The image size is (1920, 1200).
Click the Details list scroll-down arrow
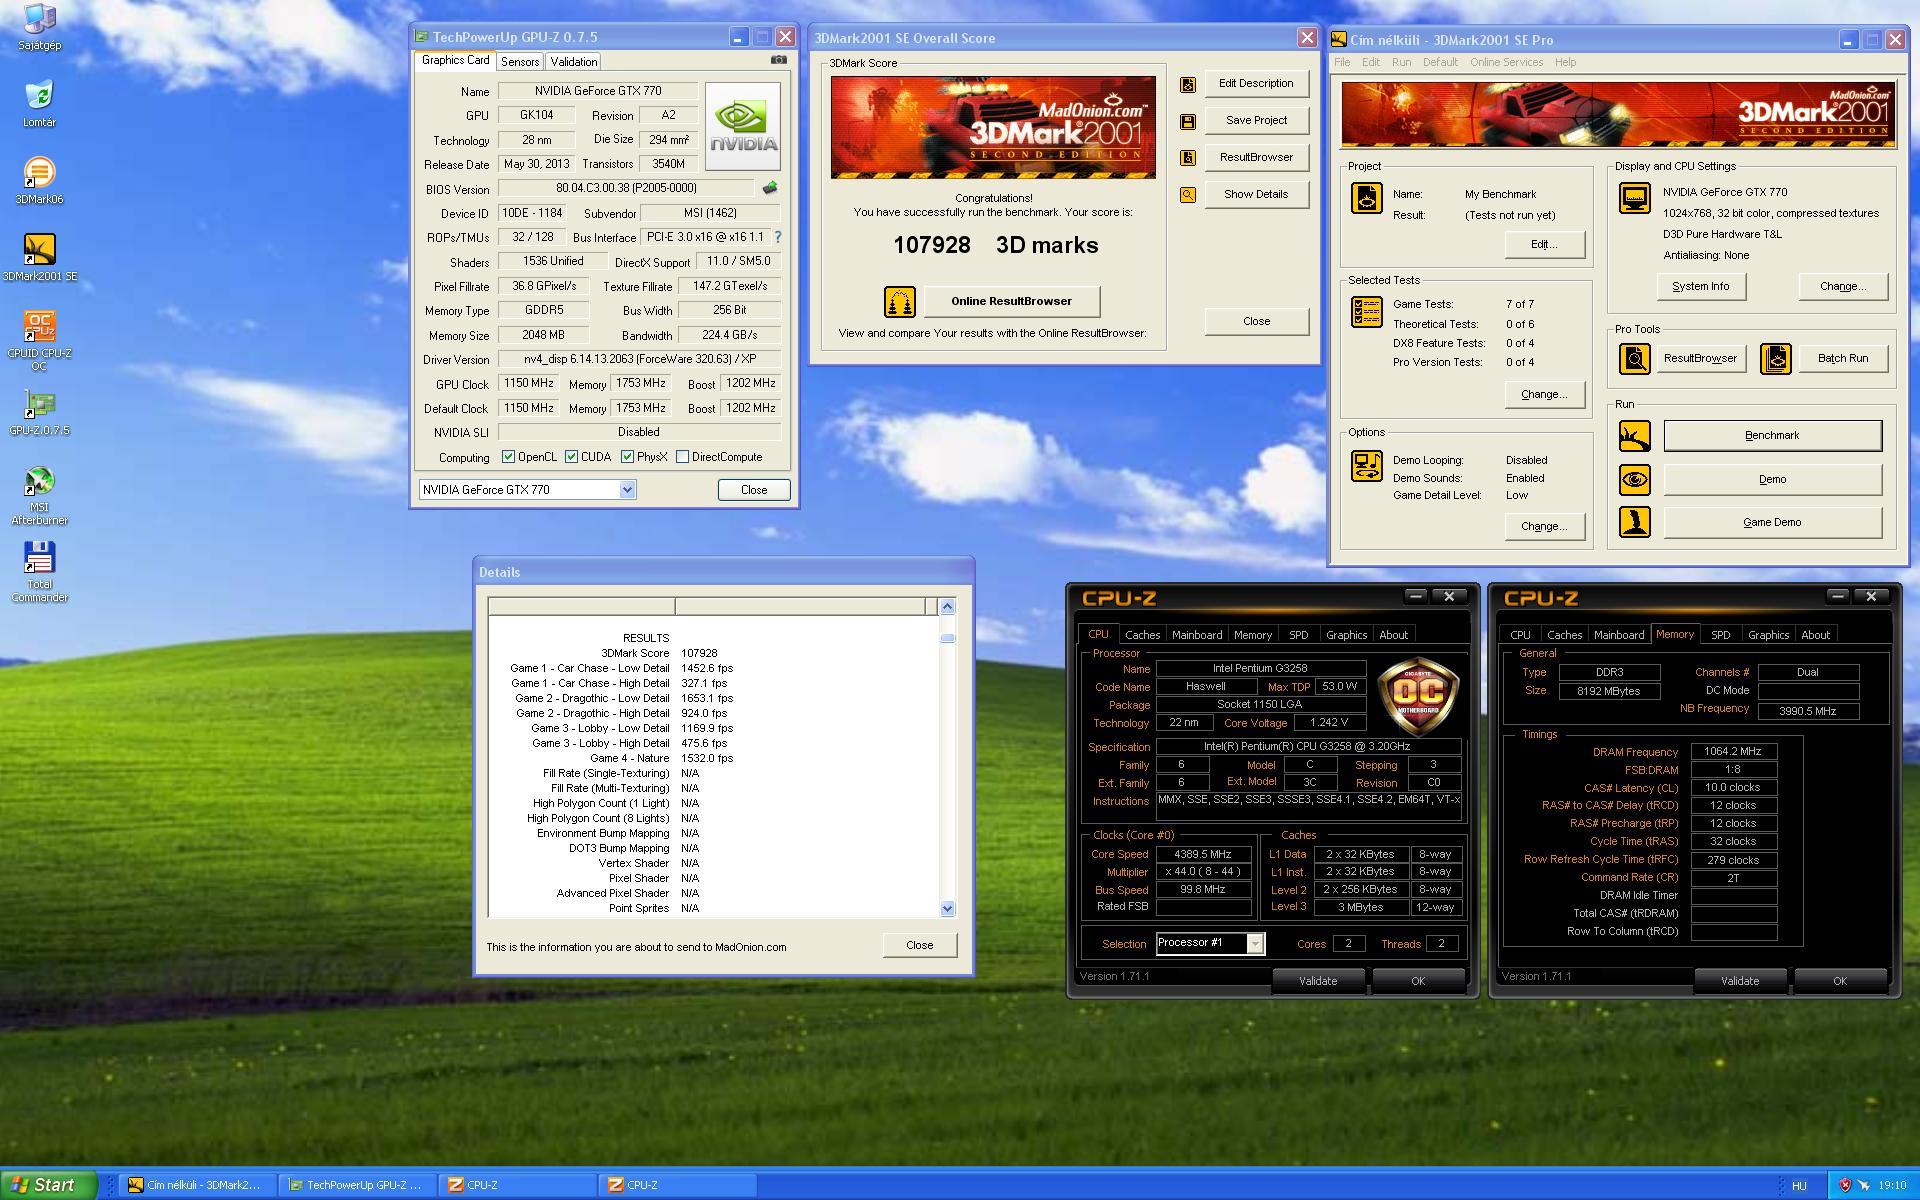pyautogui.click(x=947, y=908)
